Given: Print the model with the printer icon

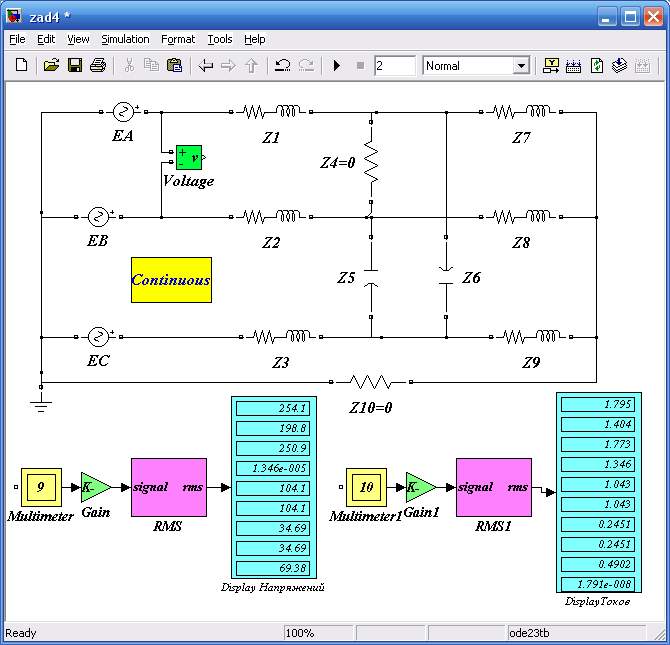Looking at the screenshot, I should [x=98, y=65].
